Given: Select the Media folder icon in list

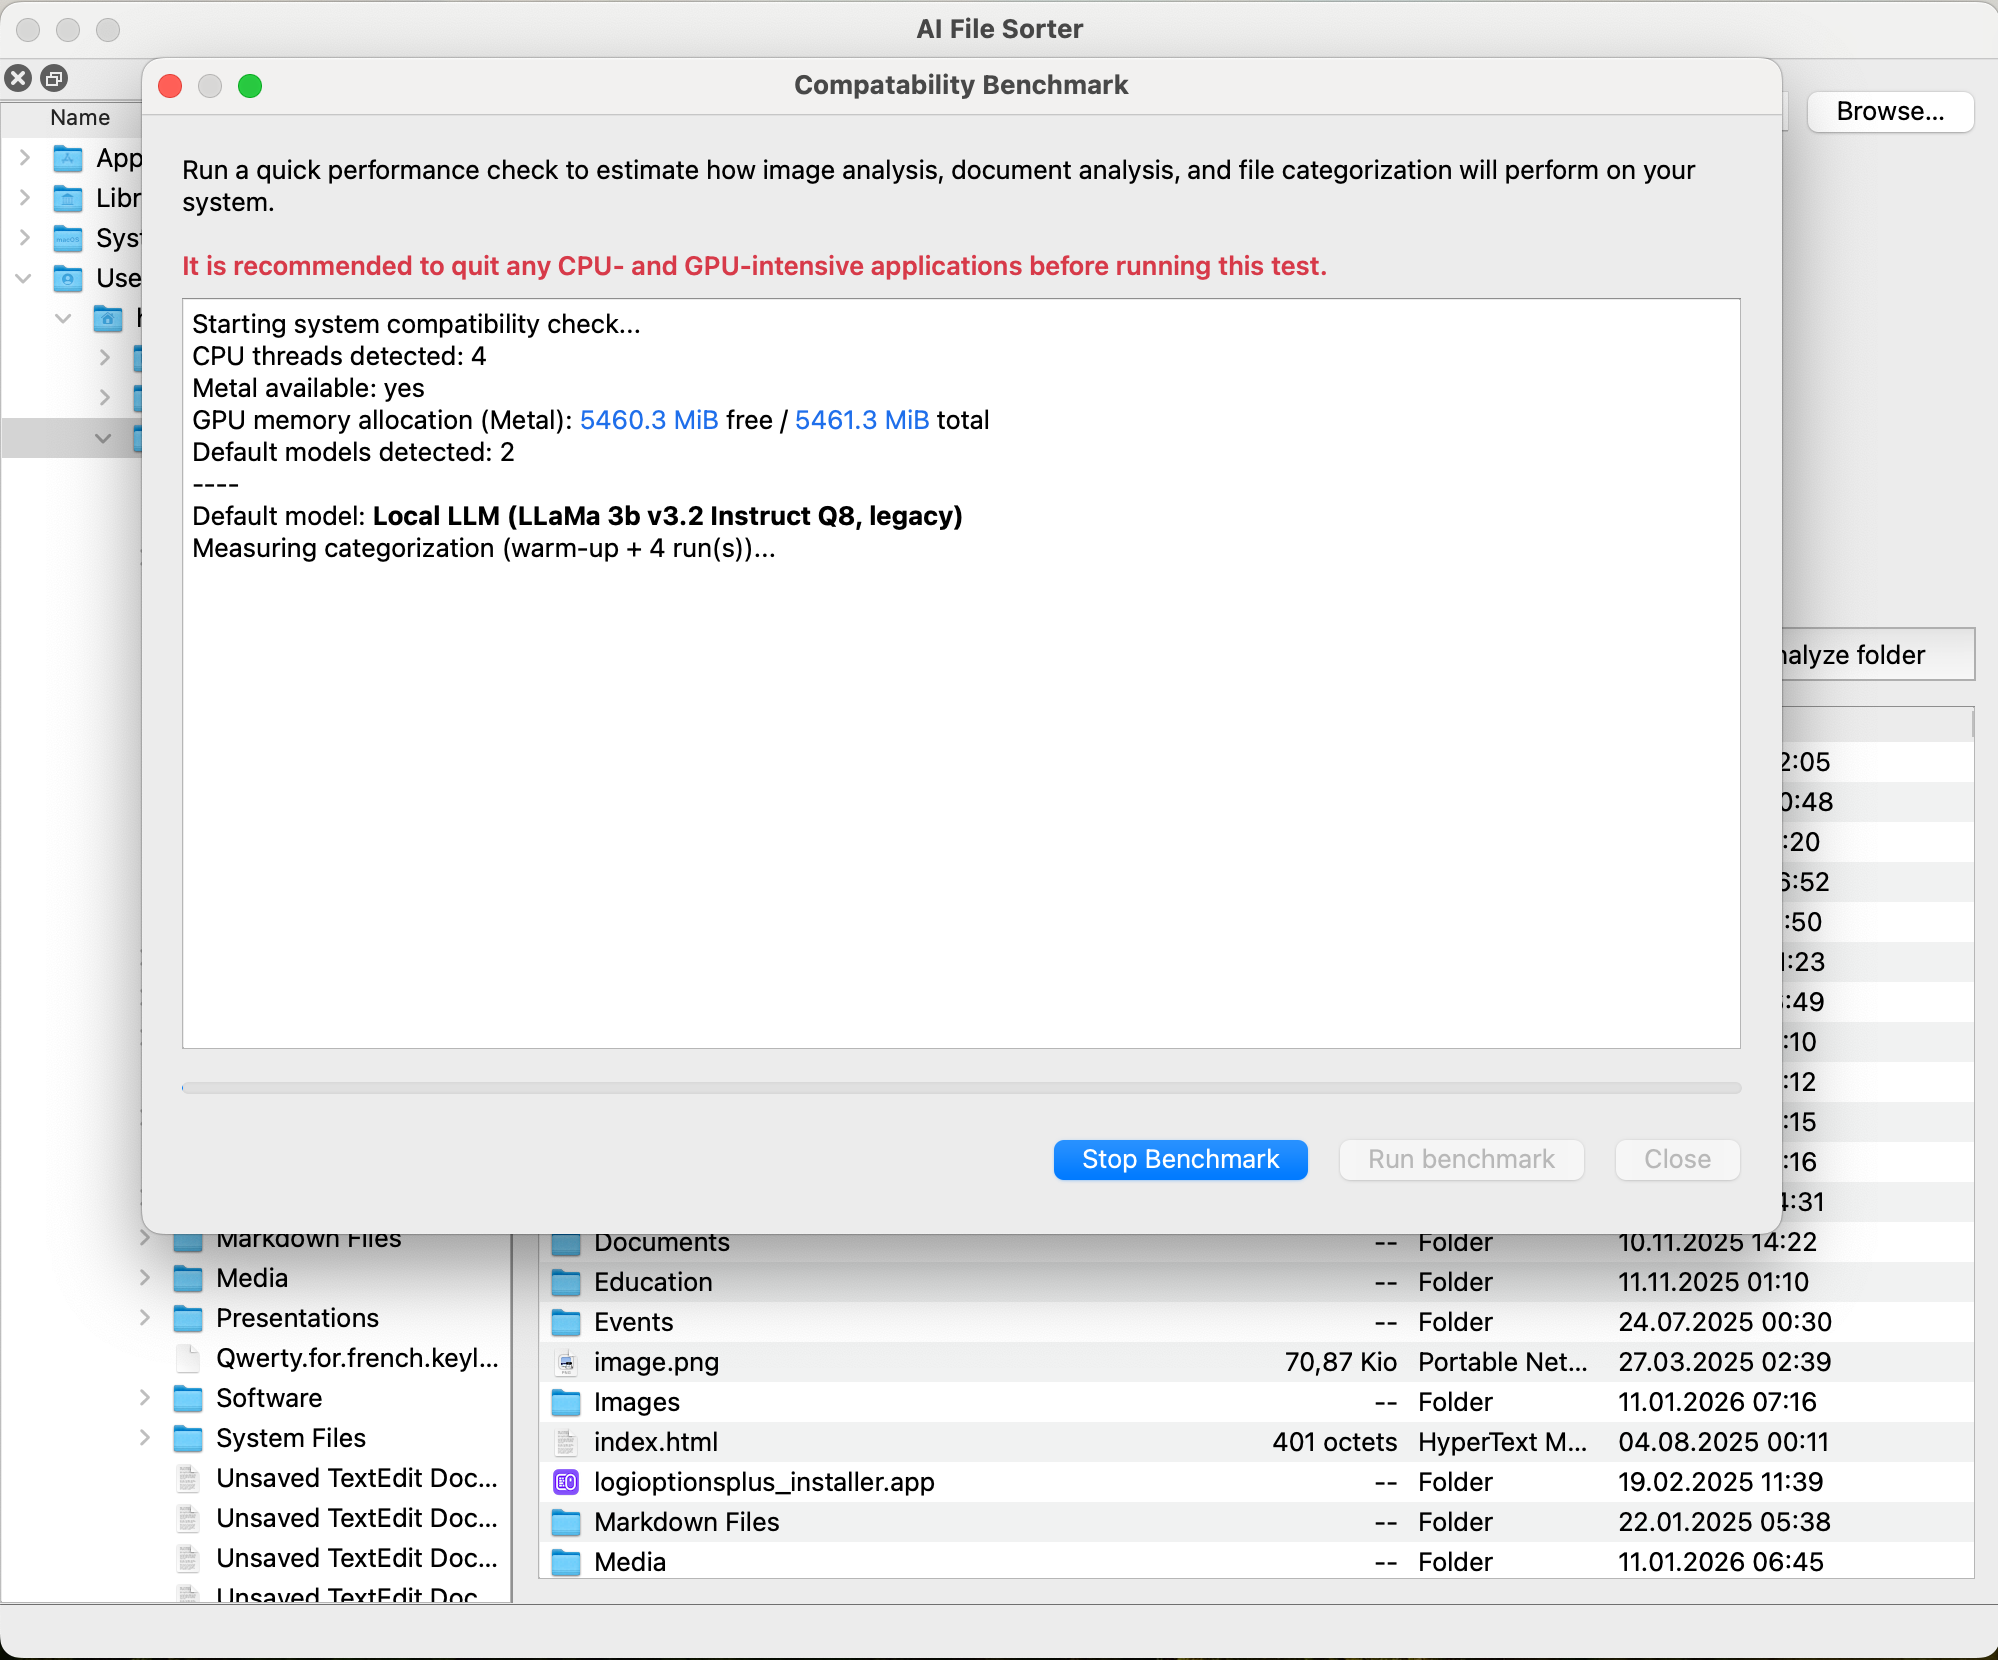Looking at the screenshot, I should click(x=566, y=1562).
